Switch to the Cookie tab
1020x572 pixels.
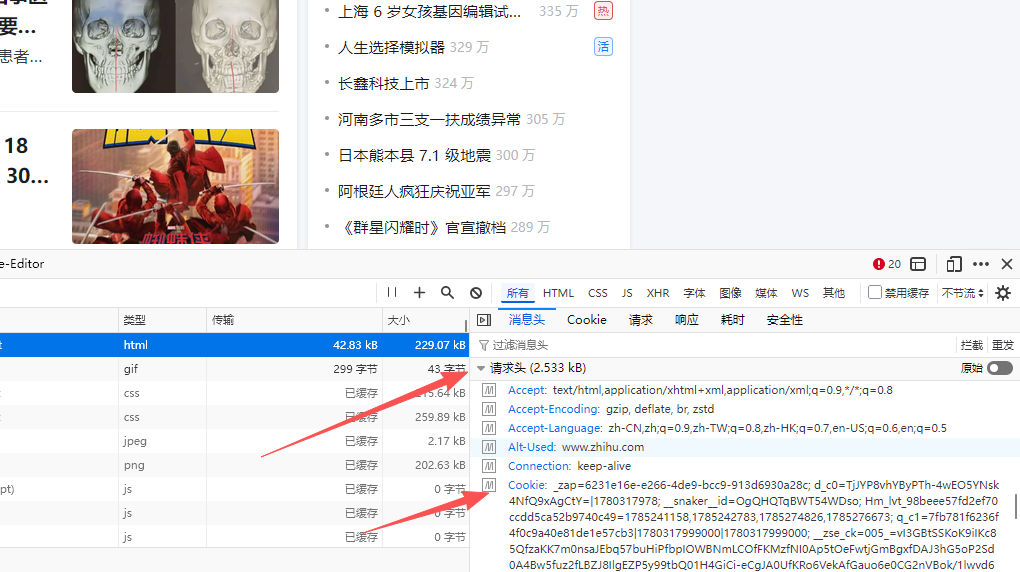tap(587, 320)
